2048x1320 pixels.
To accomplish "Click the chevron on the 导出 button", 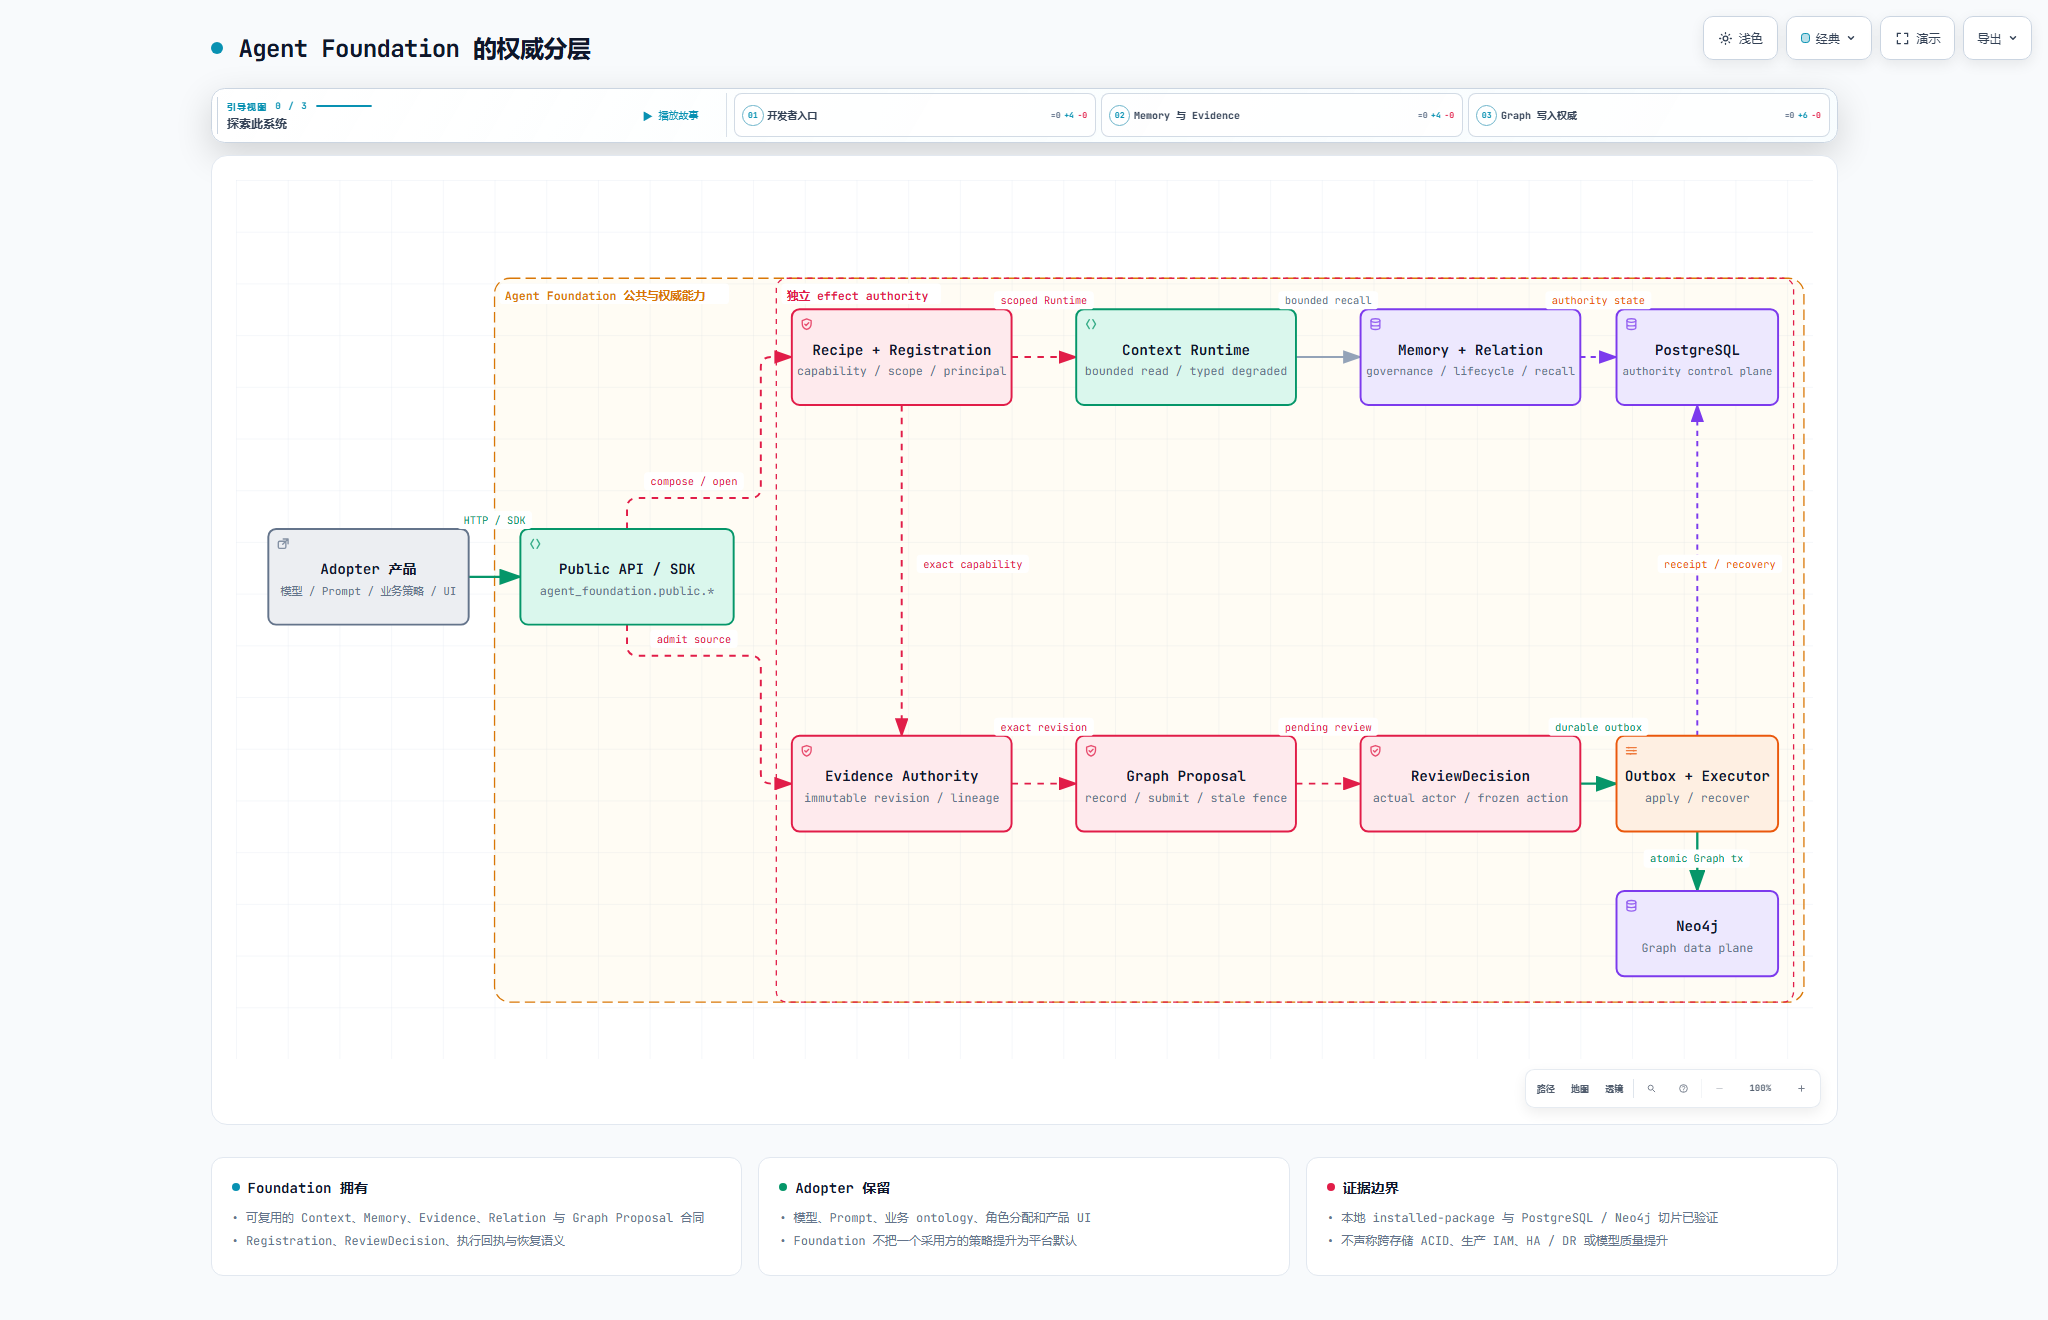I will tap(2013, 39).
